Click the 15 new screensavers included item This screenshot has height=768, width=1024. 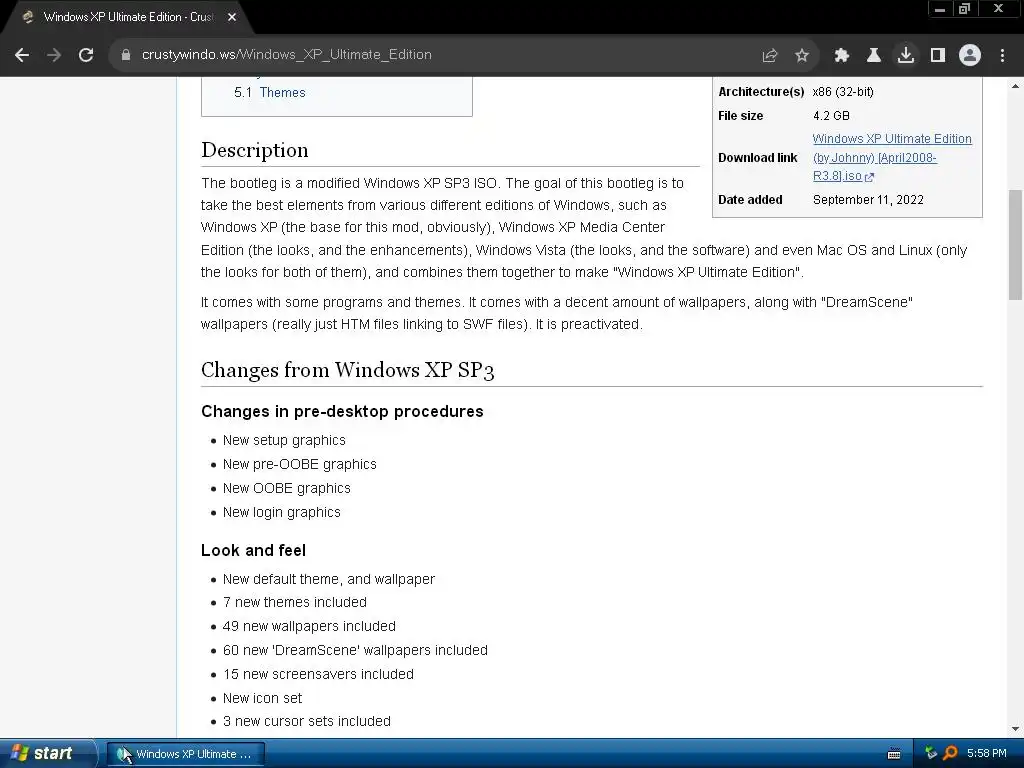(x=318, y=674)
